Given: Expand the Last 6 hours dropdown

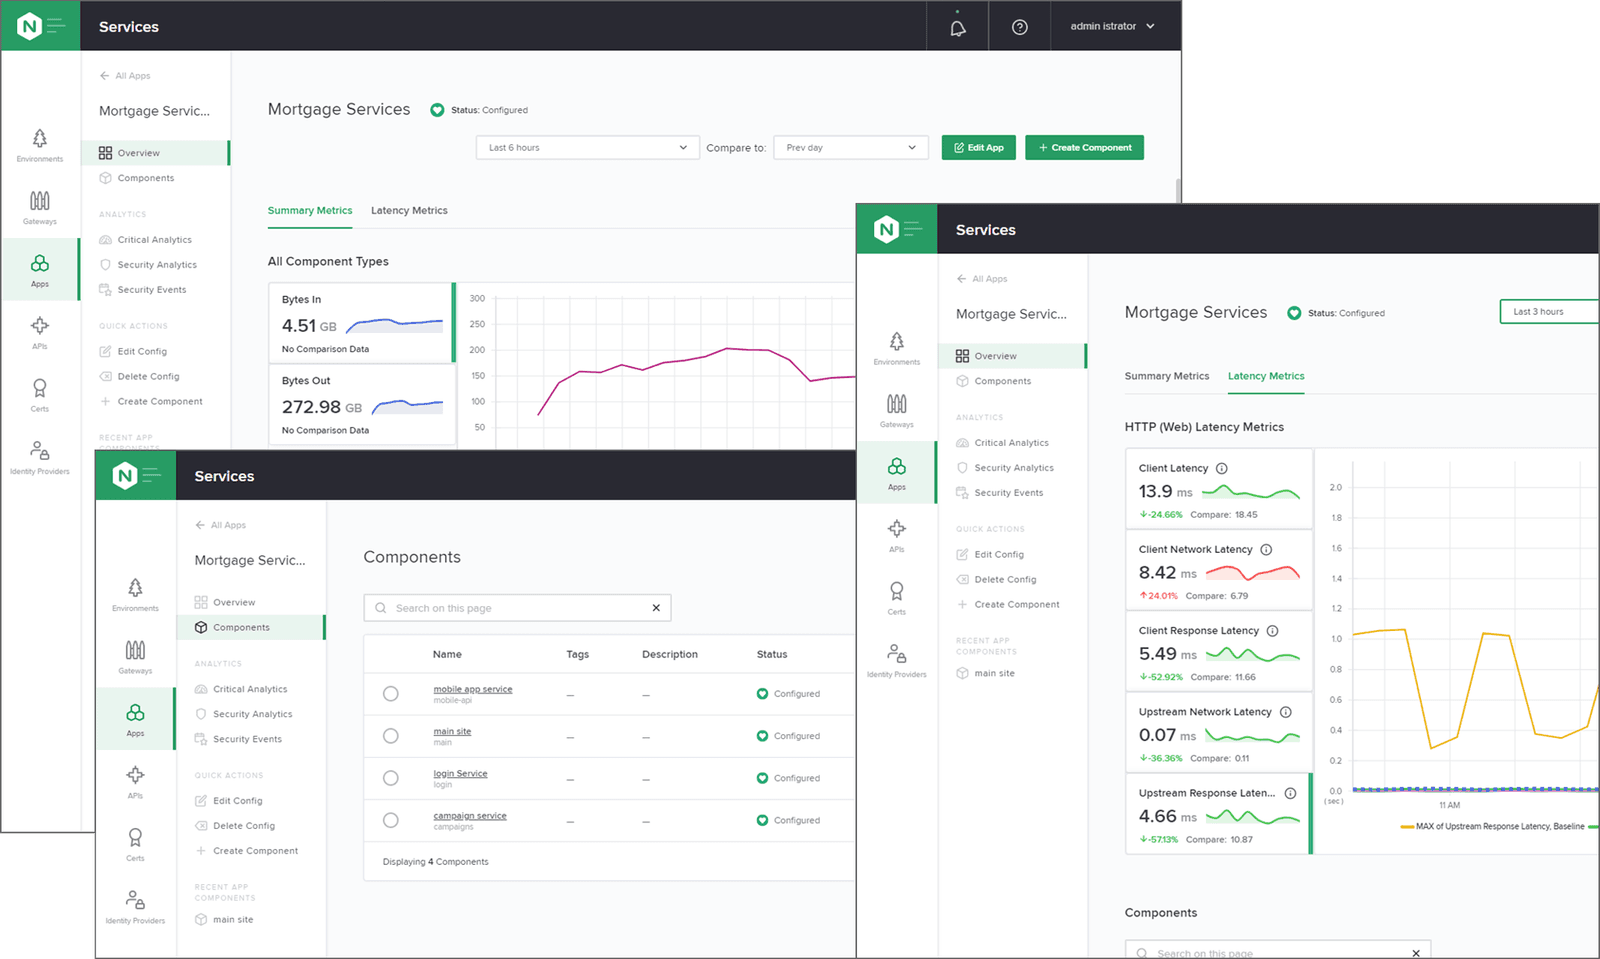Looking at the screenshot, I should pos(586,148).
